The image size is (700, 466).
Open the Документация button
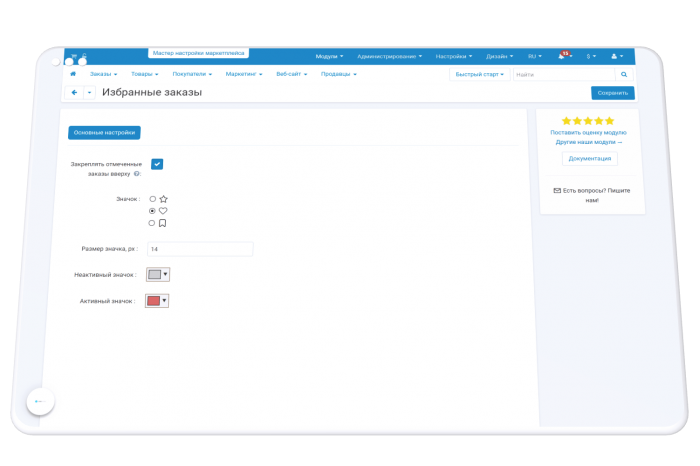tap(590, 158)
